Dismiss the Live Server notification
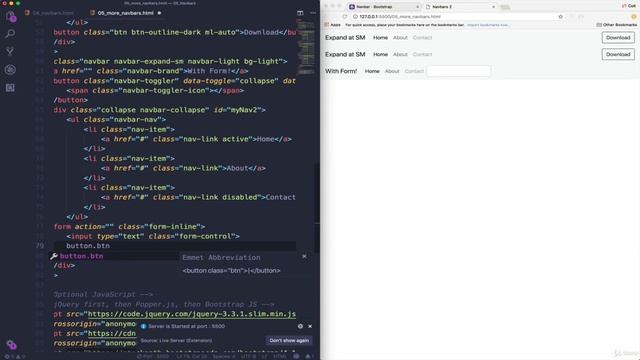 coord(310,326)
